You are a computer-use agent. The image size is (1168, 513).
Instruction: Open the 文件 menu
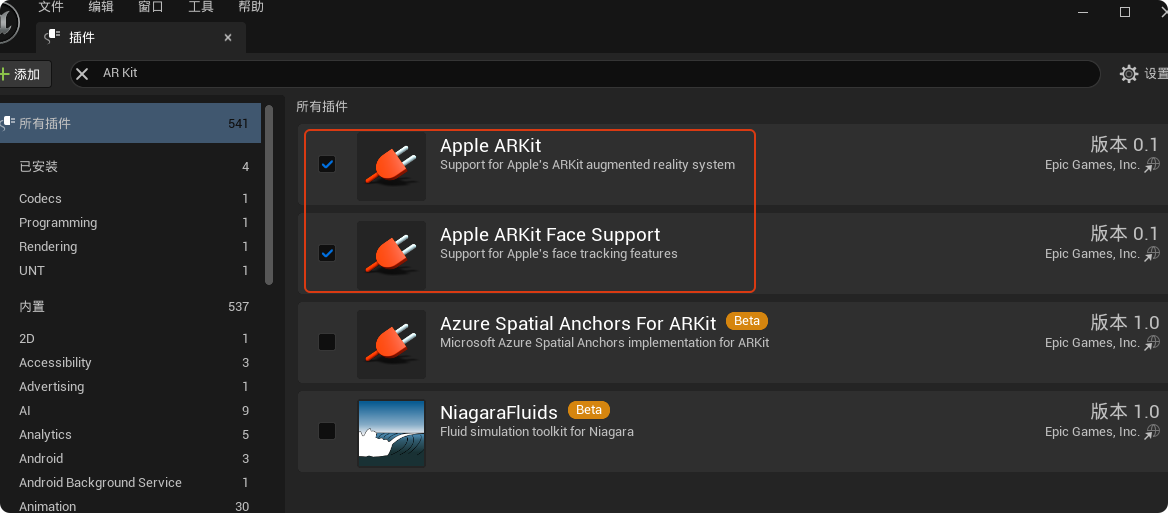pyautogui.click(x=51, y=7)
